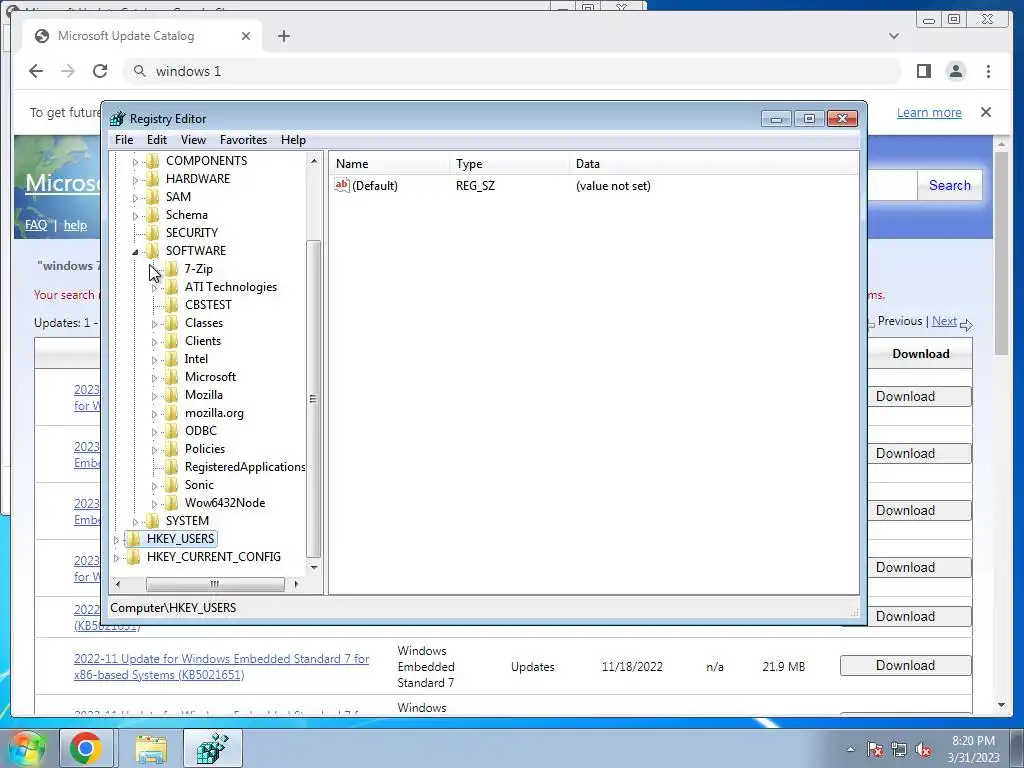Click the (value not set) data cell
Viewport: 1024px width, 768px height.
[613, 185]
